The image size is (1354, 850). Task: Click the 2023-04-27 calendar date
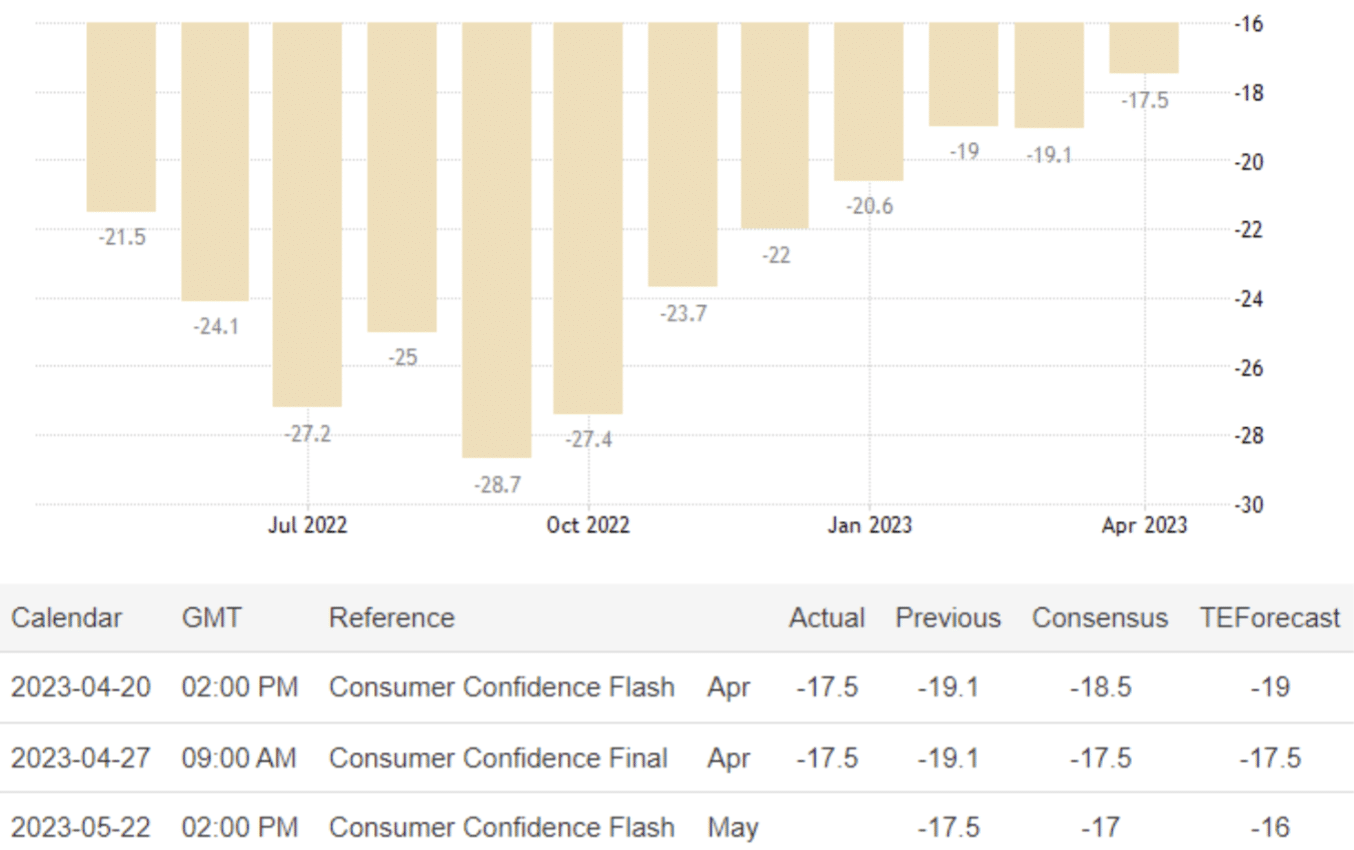[81, 758]
